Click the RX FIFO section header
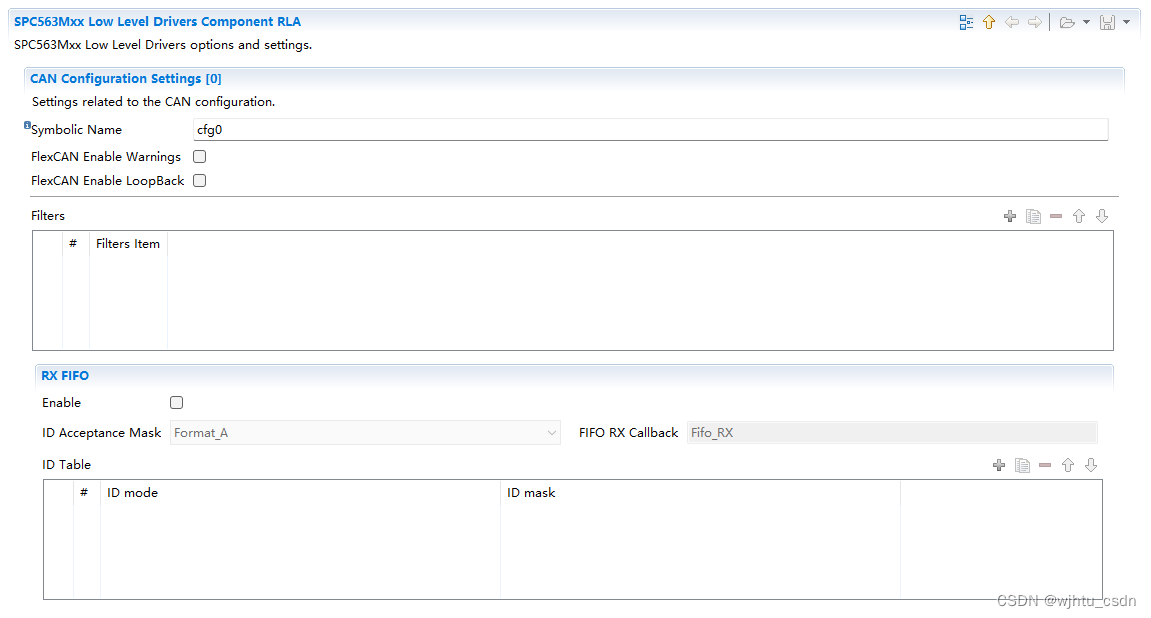Screen dimensions: 1151x618 (65, 376)
